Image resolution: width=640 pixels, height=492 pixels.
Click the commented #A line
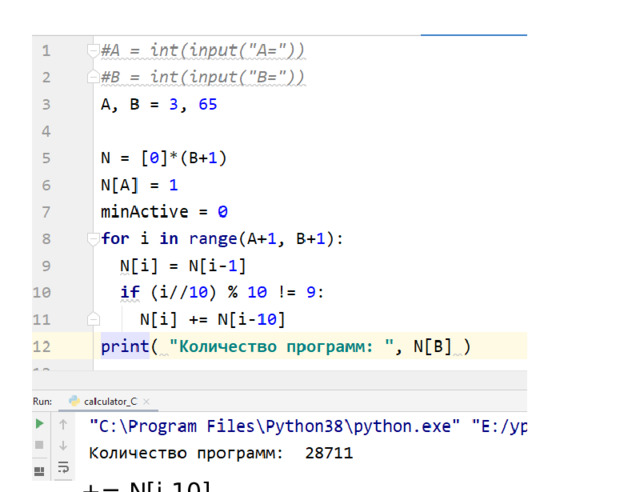click(203, 51)
